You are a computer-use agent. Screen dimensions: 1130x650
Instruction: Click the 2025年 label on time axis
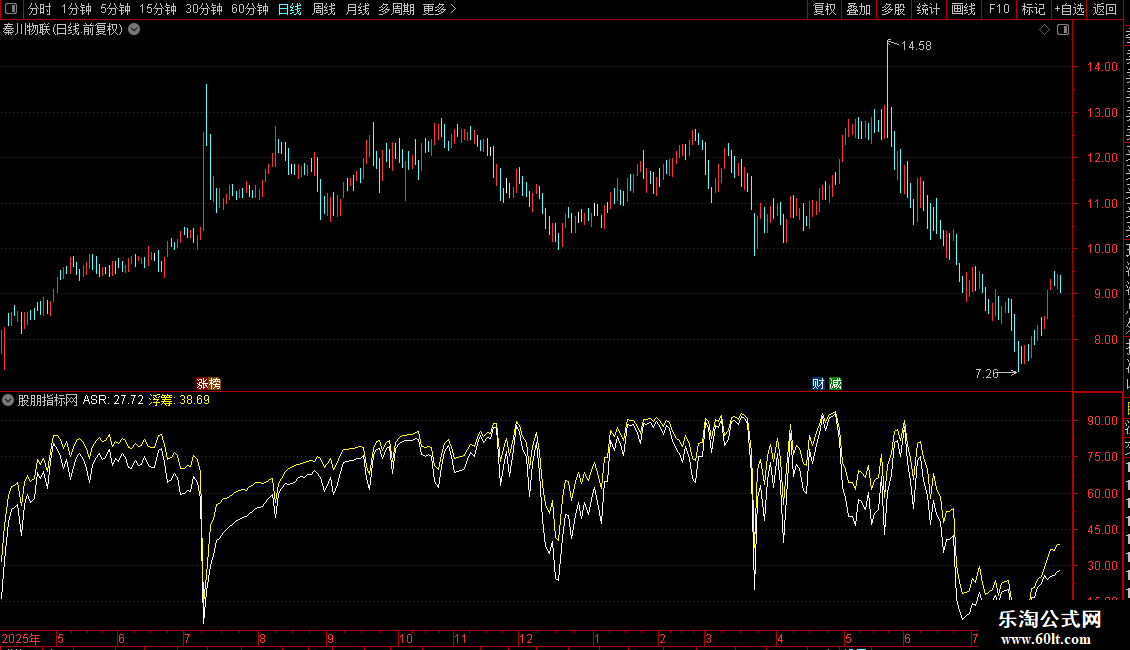[21, 638]
